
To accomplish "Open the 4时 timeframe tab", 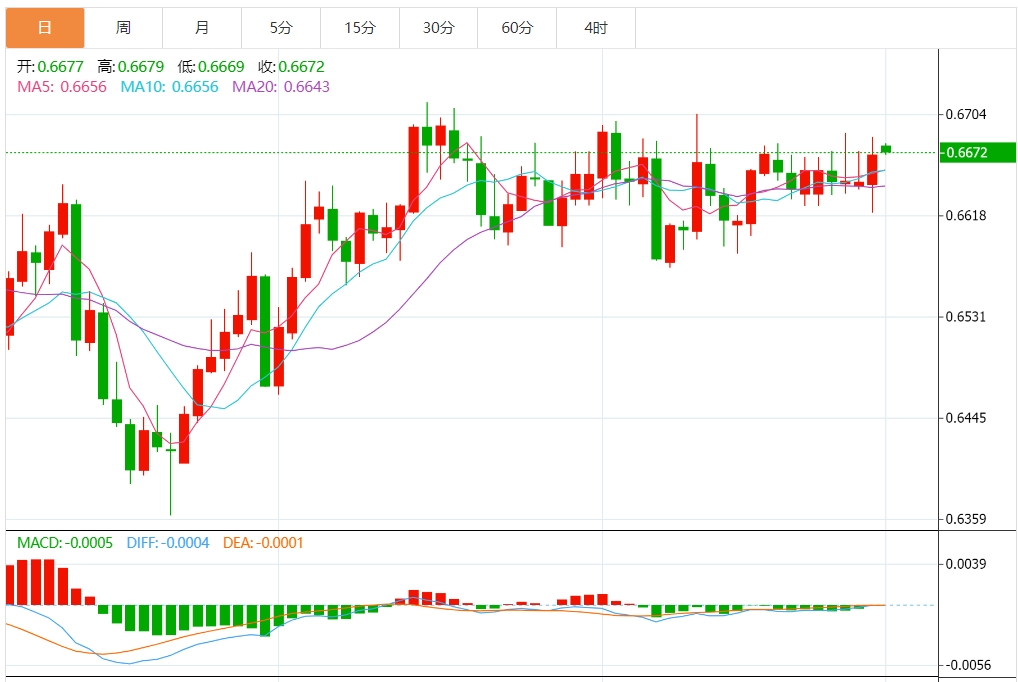I will pyautogui.click(x=596, y=28).
